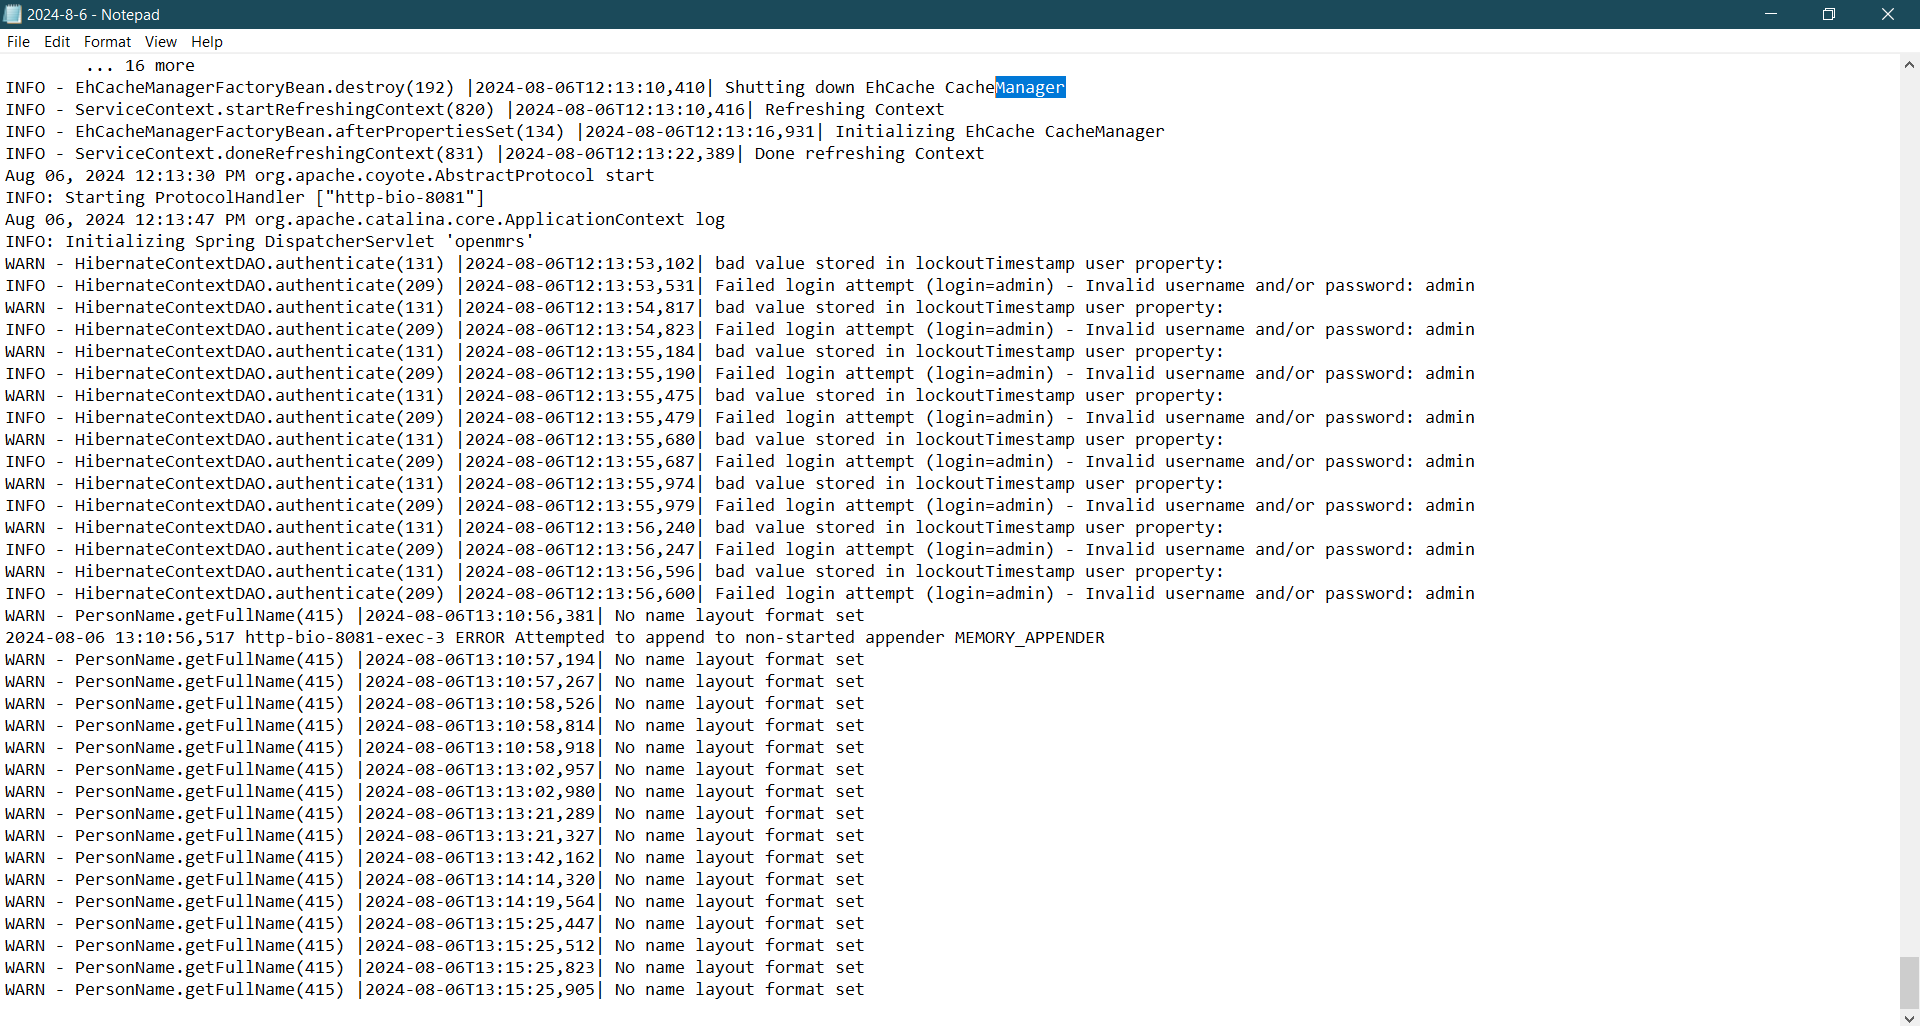The height and width of the screenshot is (1026, 1920).
Task: Open the Format menu
Action: 107,42
